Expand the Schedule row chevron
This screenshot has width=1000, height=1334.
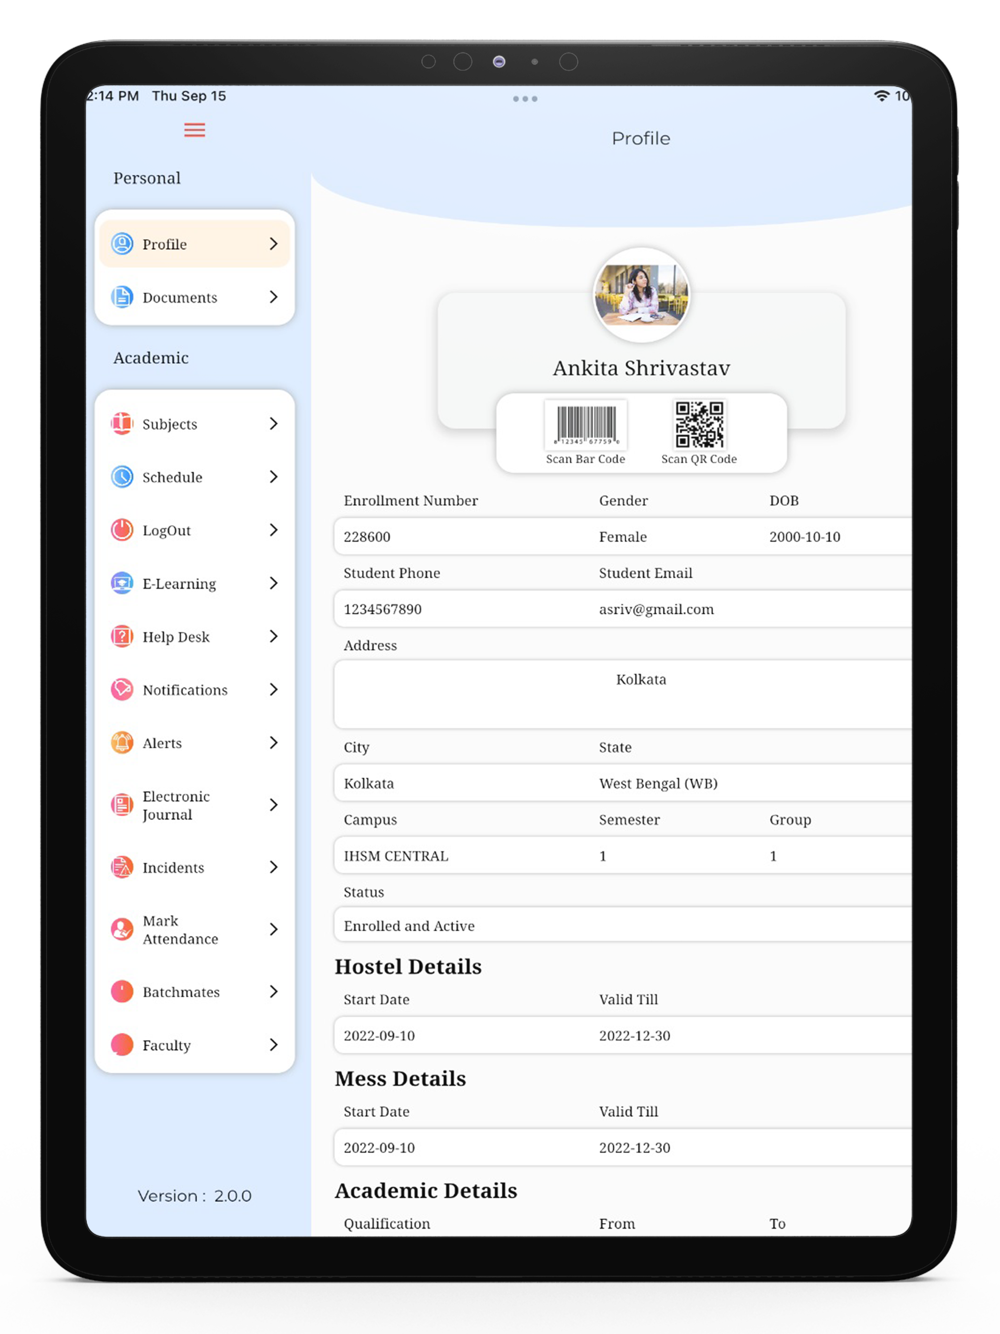tap(273, 477)
